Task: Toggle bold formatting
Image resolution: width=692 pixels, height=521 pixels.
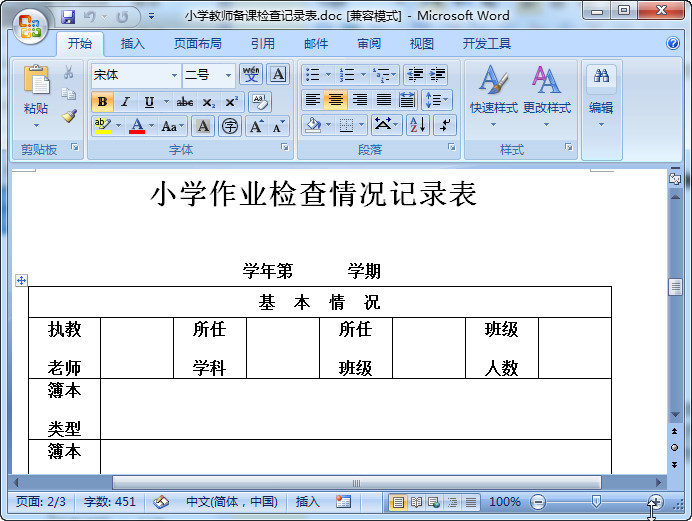Action: 102,102
